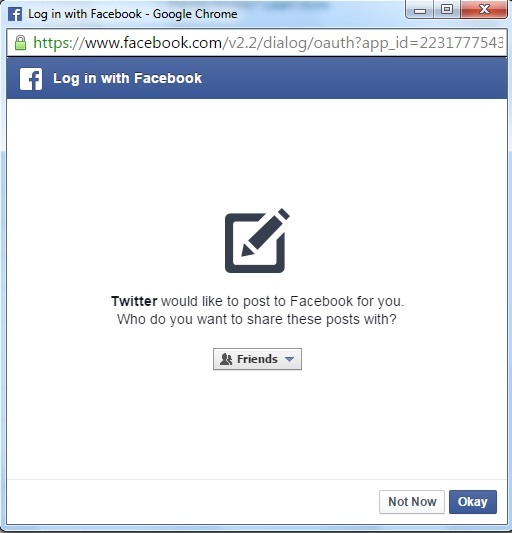Click the Facebook favicon in the title bar
Screen dimensions: 512x533
pos(15,14)
